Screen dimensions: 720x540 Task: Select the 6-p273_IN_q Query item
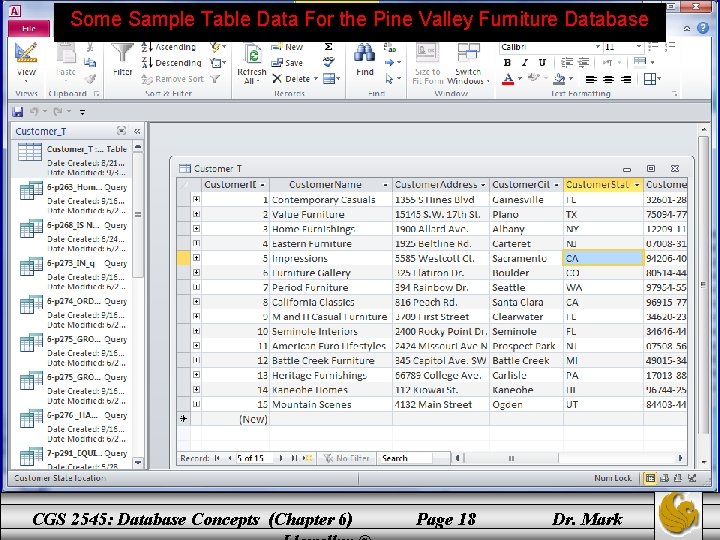click(x=73, y=273)
